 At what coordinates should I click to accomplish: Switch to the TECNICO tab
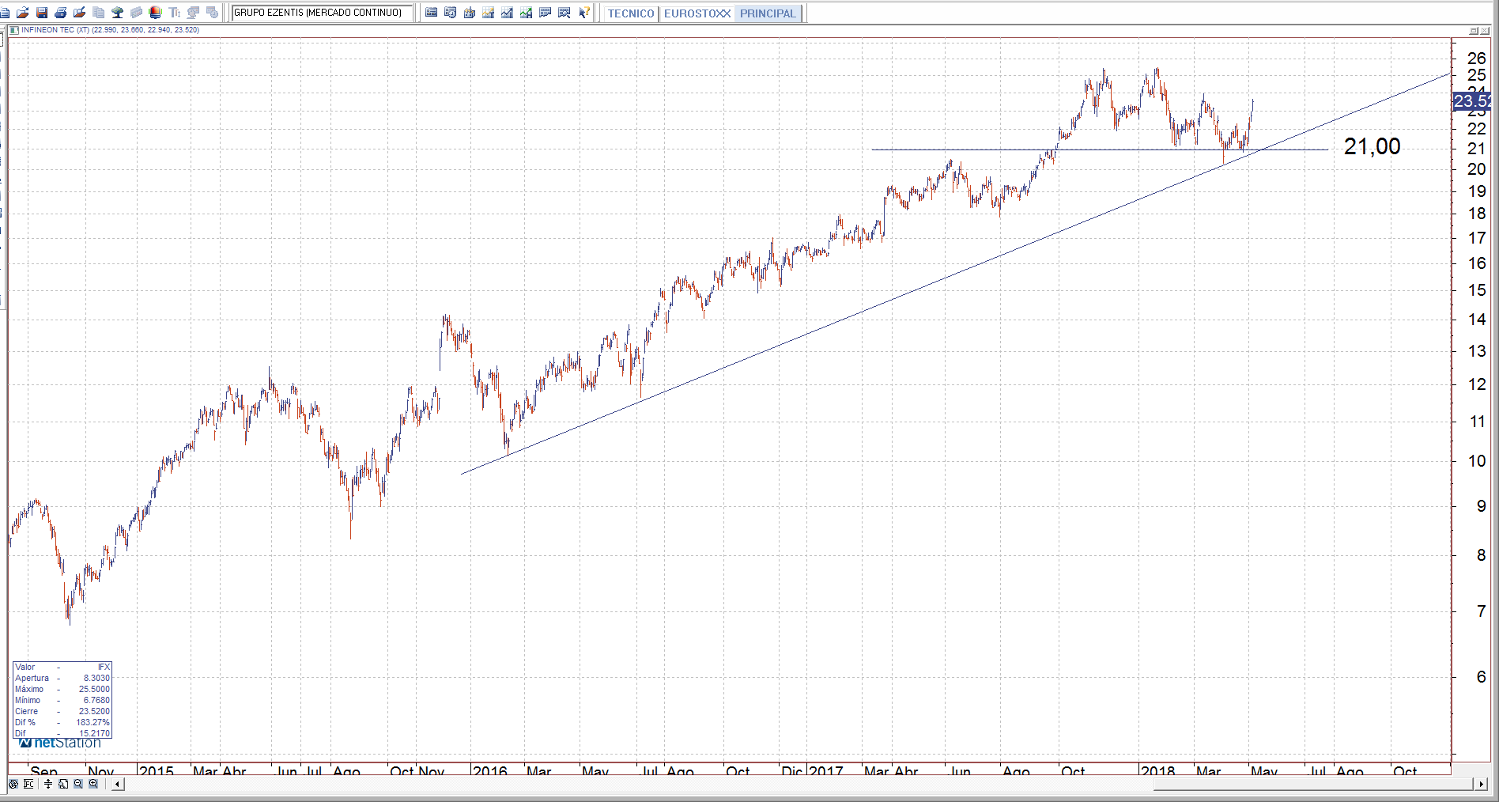631,14
